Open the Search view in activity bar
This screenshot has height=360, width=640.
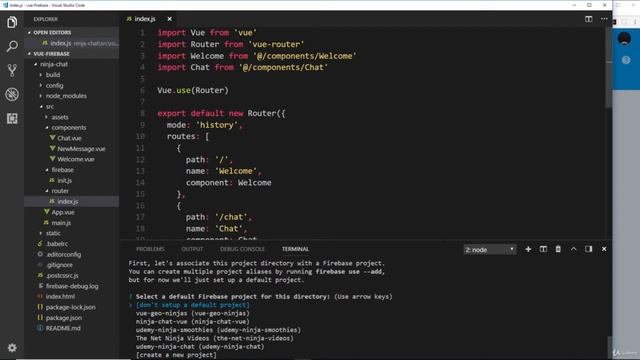pyautogui.click(x=12, y=46)
